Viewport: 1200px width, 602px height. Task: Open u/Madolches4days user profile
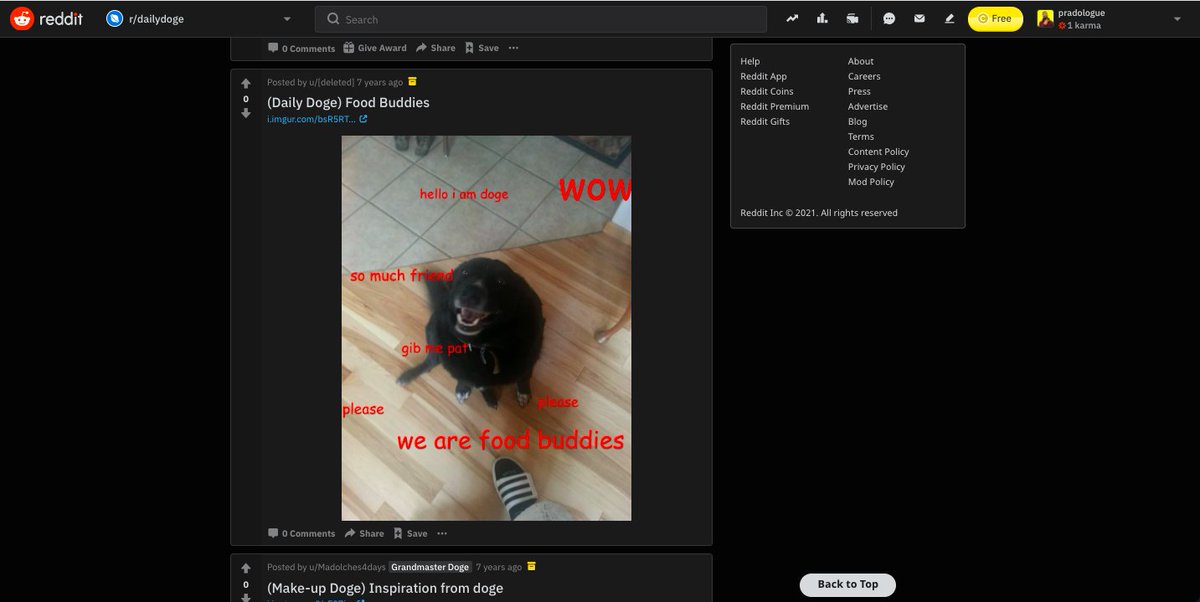(x=346, y=567)
